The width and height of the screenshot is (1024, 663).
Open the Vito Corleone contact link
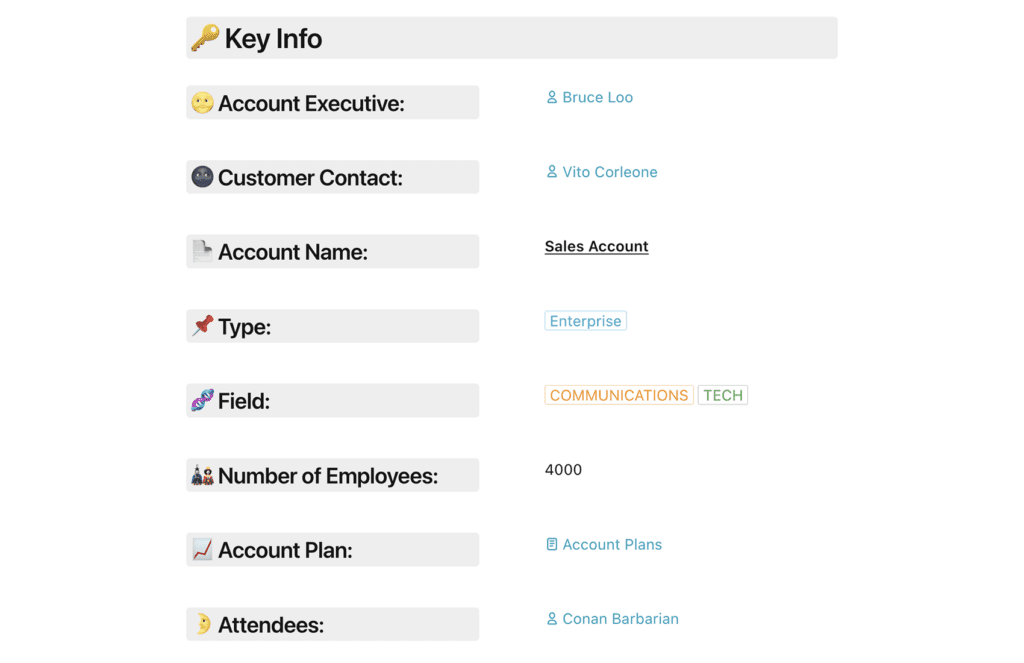pyautogui.click(x=609, y=172)
